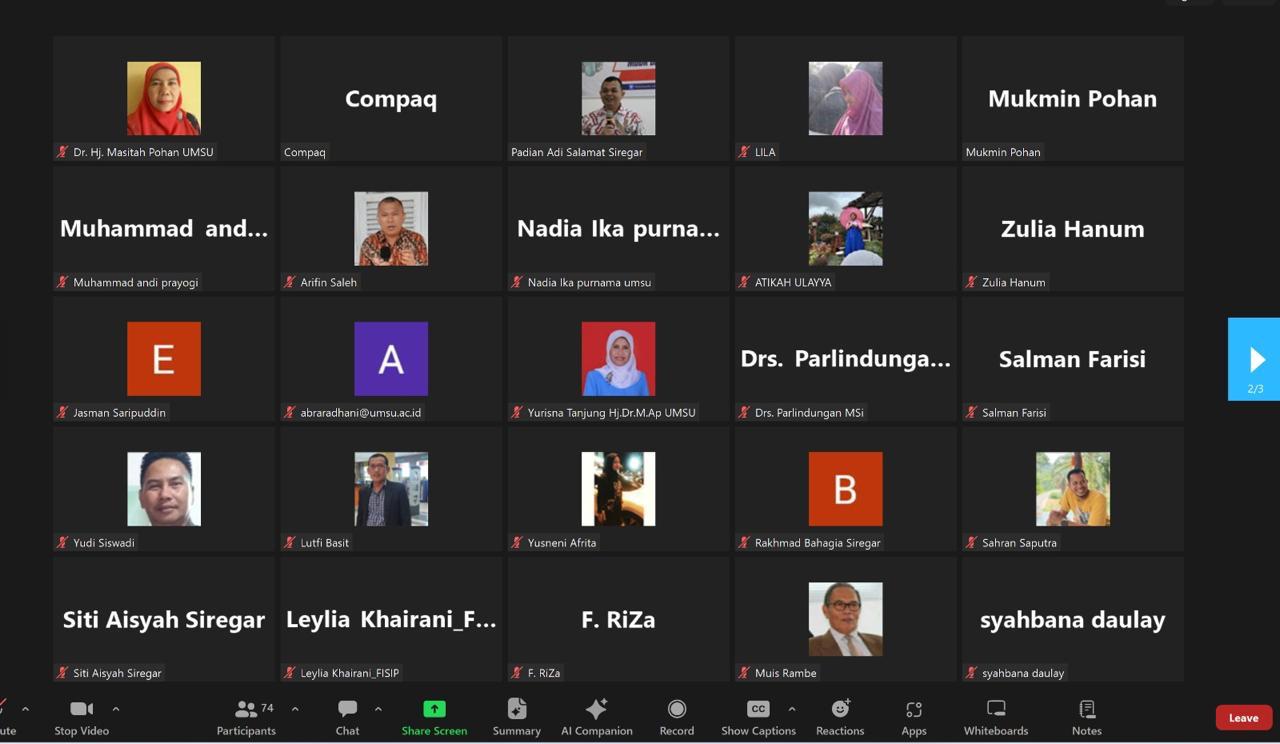
Task: Toggle Show Captions on
Action: pyautogui.click(x=758, y=716)
